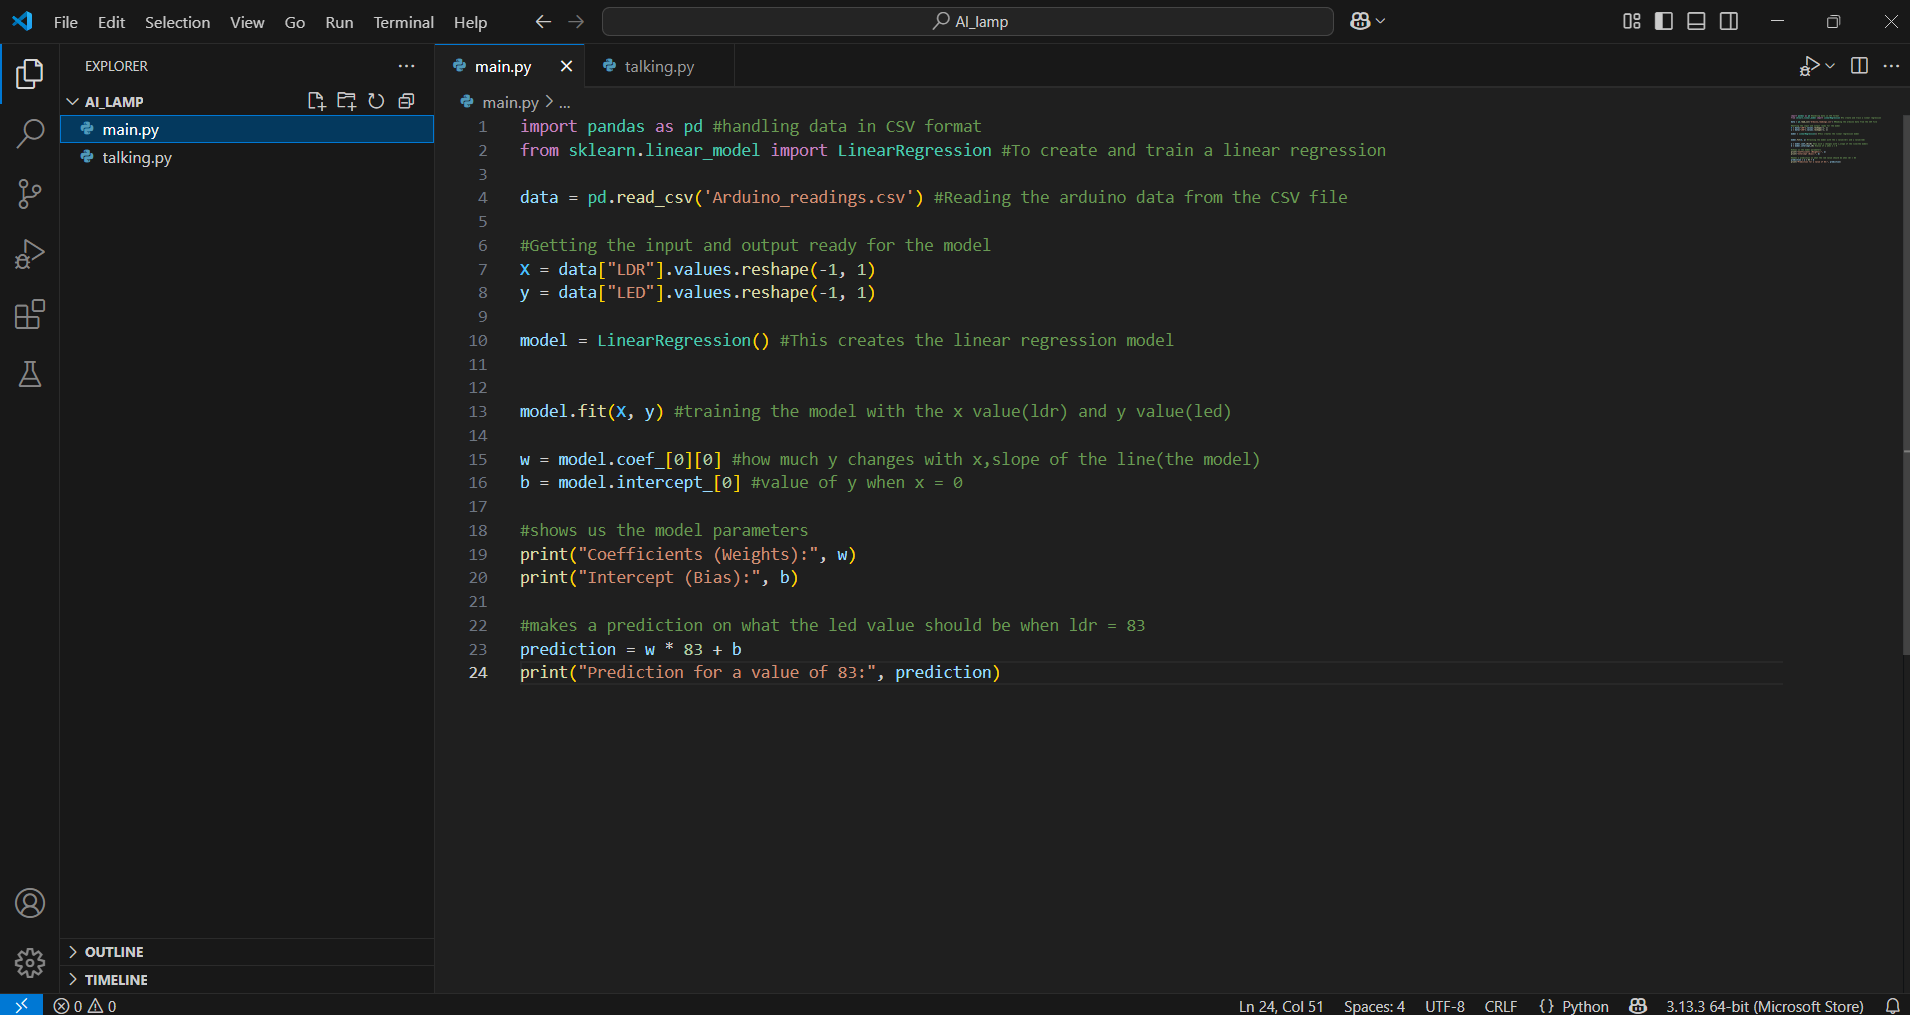Click the AI_lamp command center search

(968, 21)
